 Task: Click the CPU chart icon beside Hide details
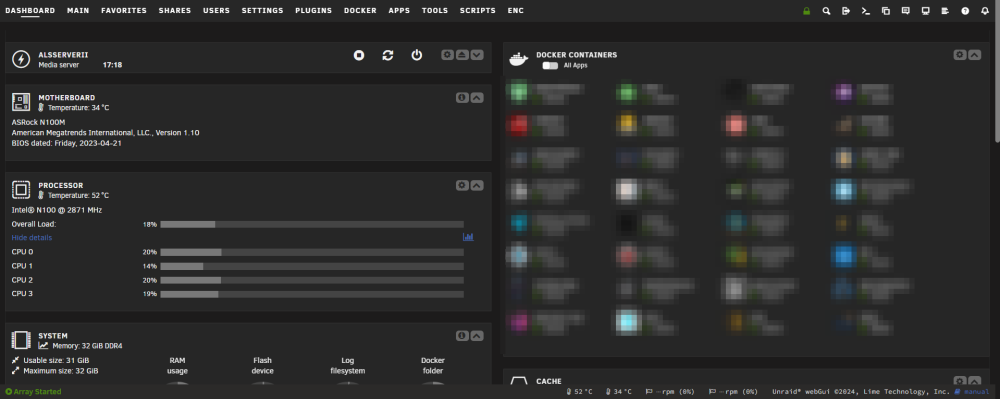468,237
